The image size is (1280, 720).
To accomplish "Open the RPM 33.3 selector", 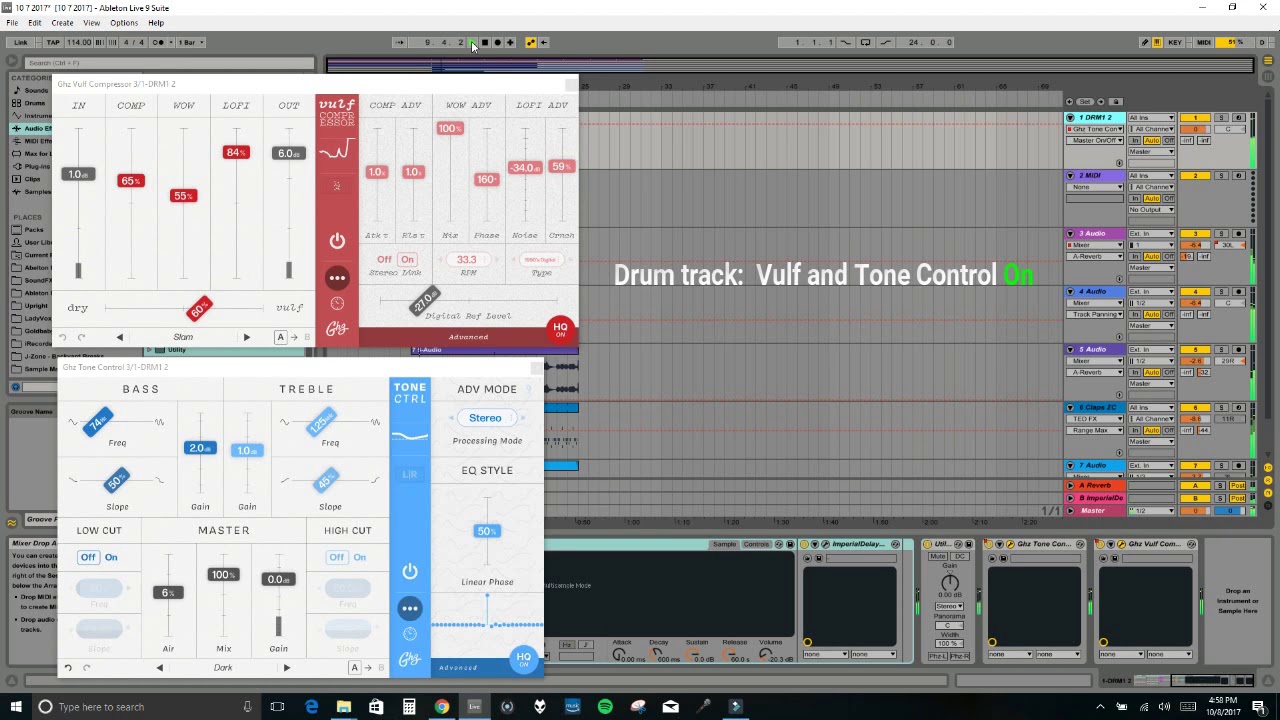I will [467, 259].
